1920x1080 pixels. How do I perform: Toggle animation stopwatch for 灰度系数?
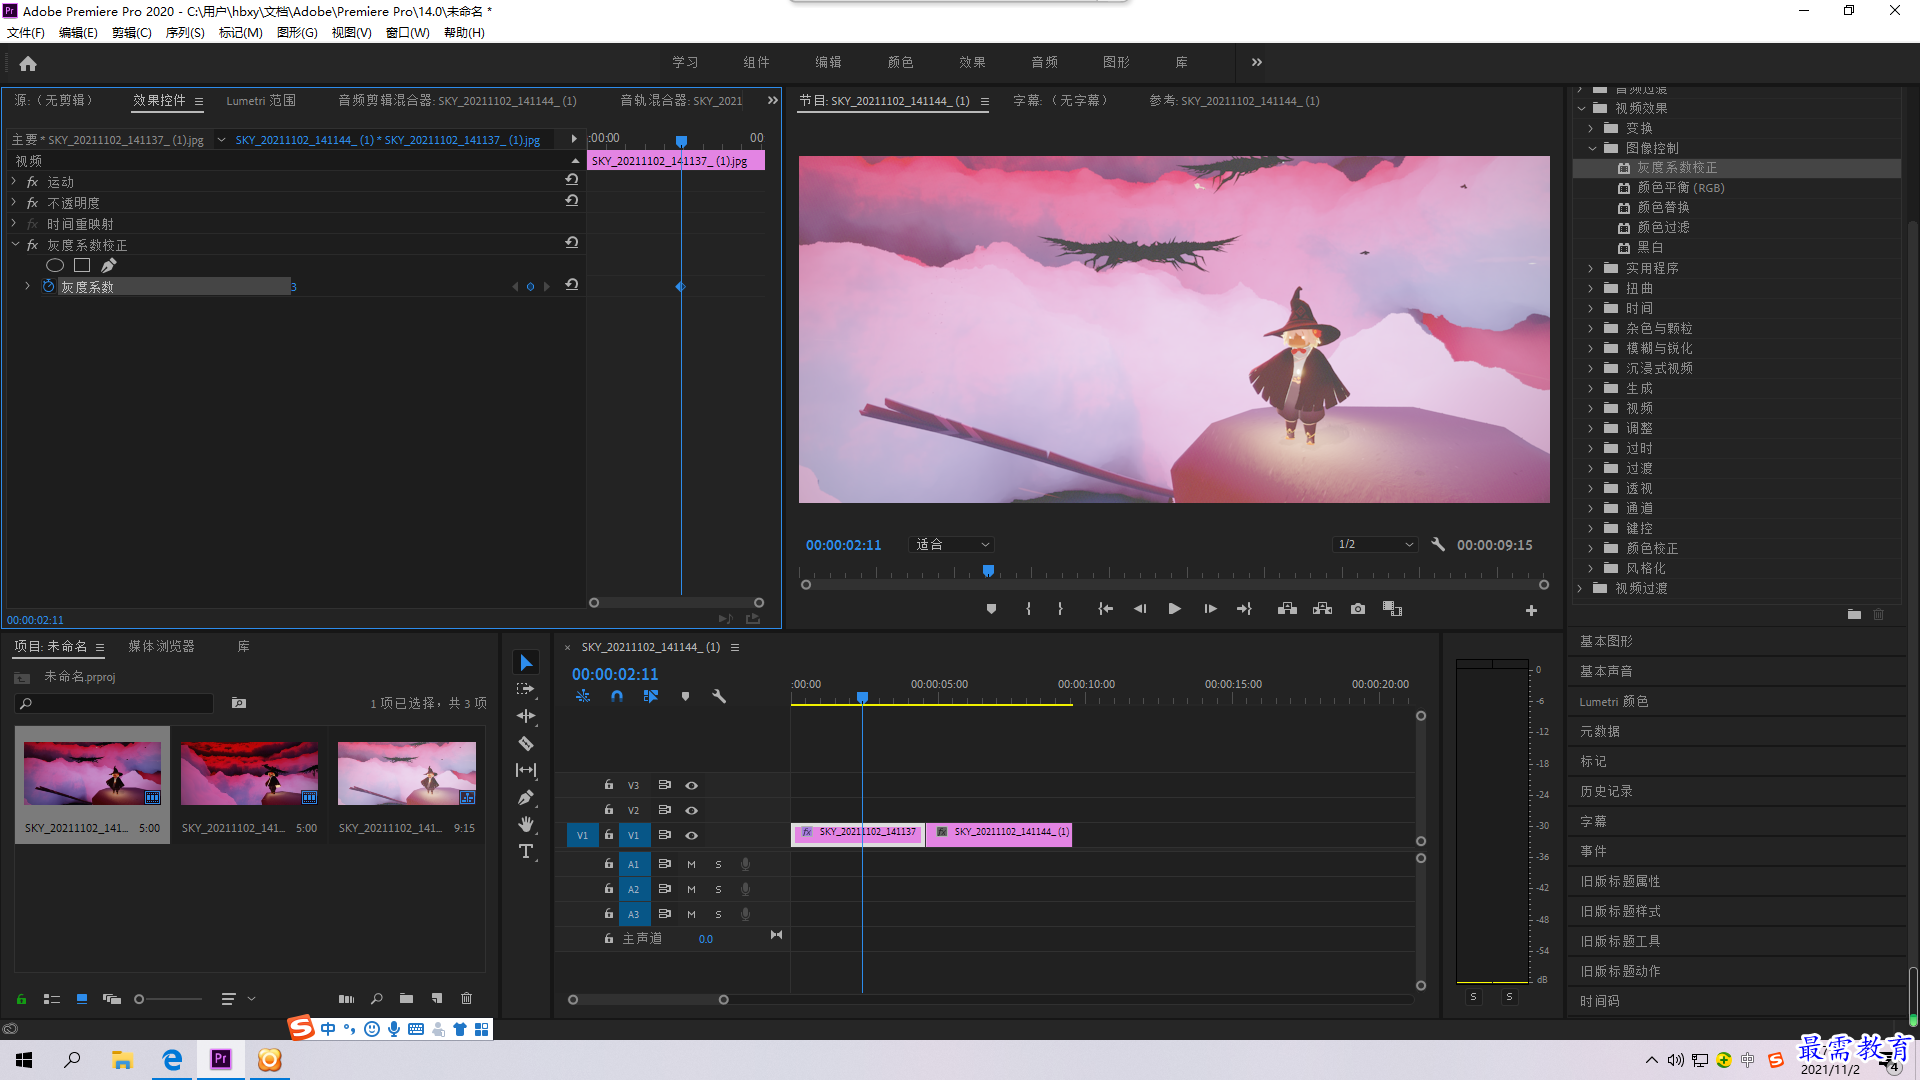(x=48, y=286)
